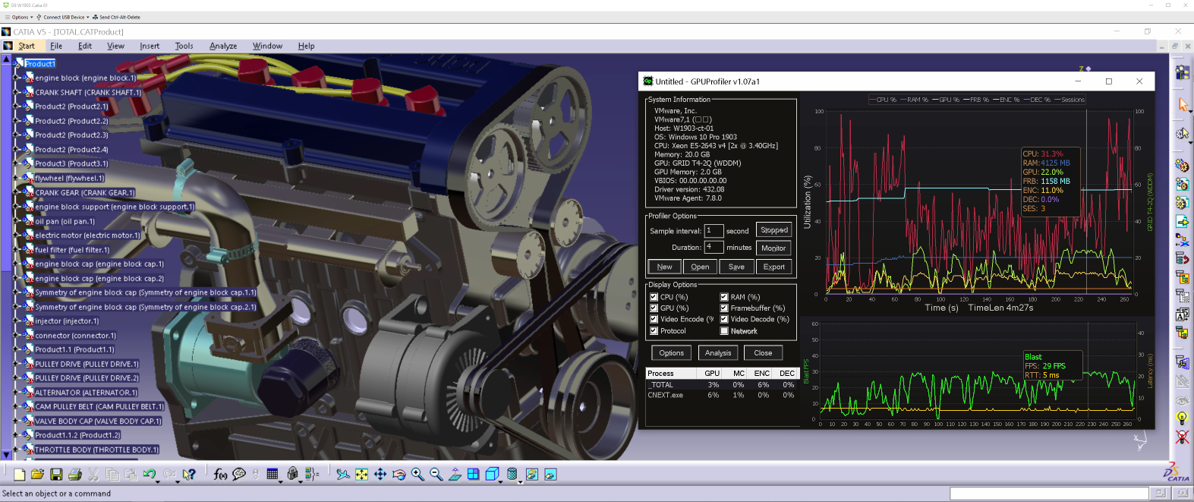Select the Rotate view icon

coord(398,475)
